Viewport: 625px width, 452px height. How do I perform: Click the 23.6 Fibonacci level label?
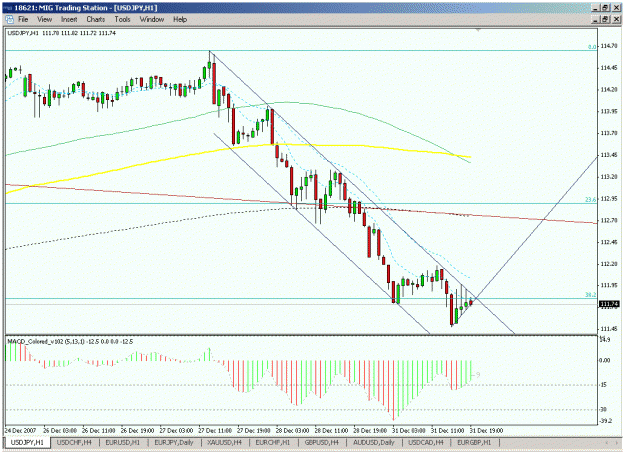591,199
